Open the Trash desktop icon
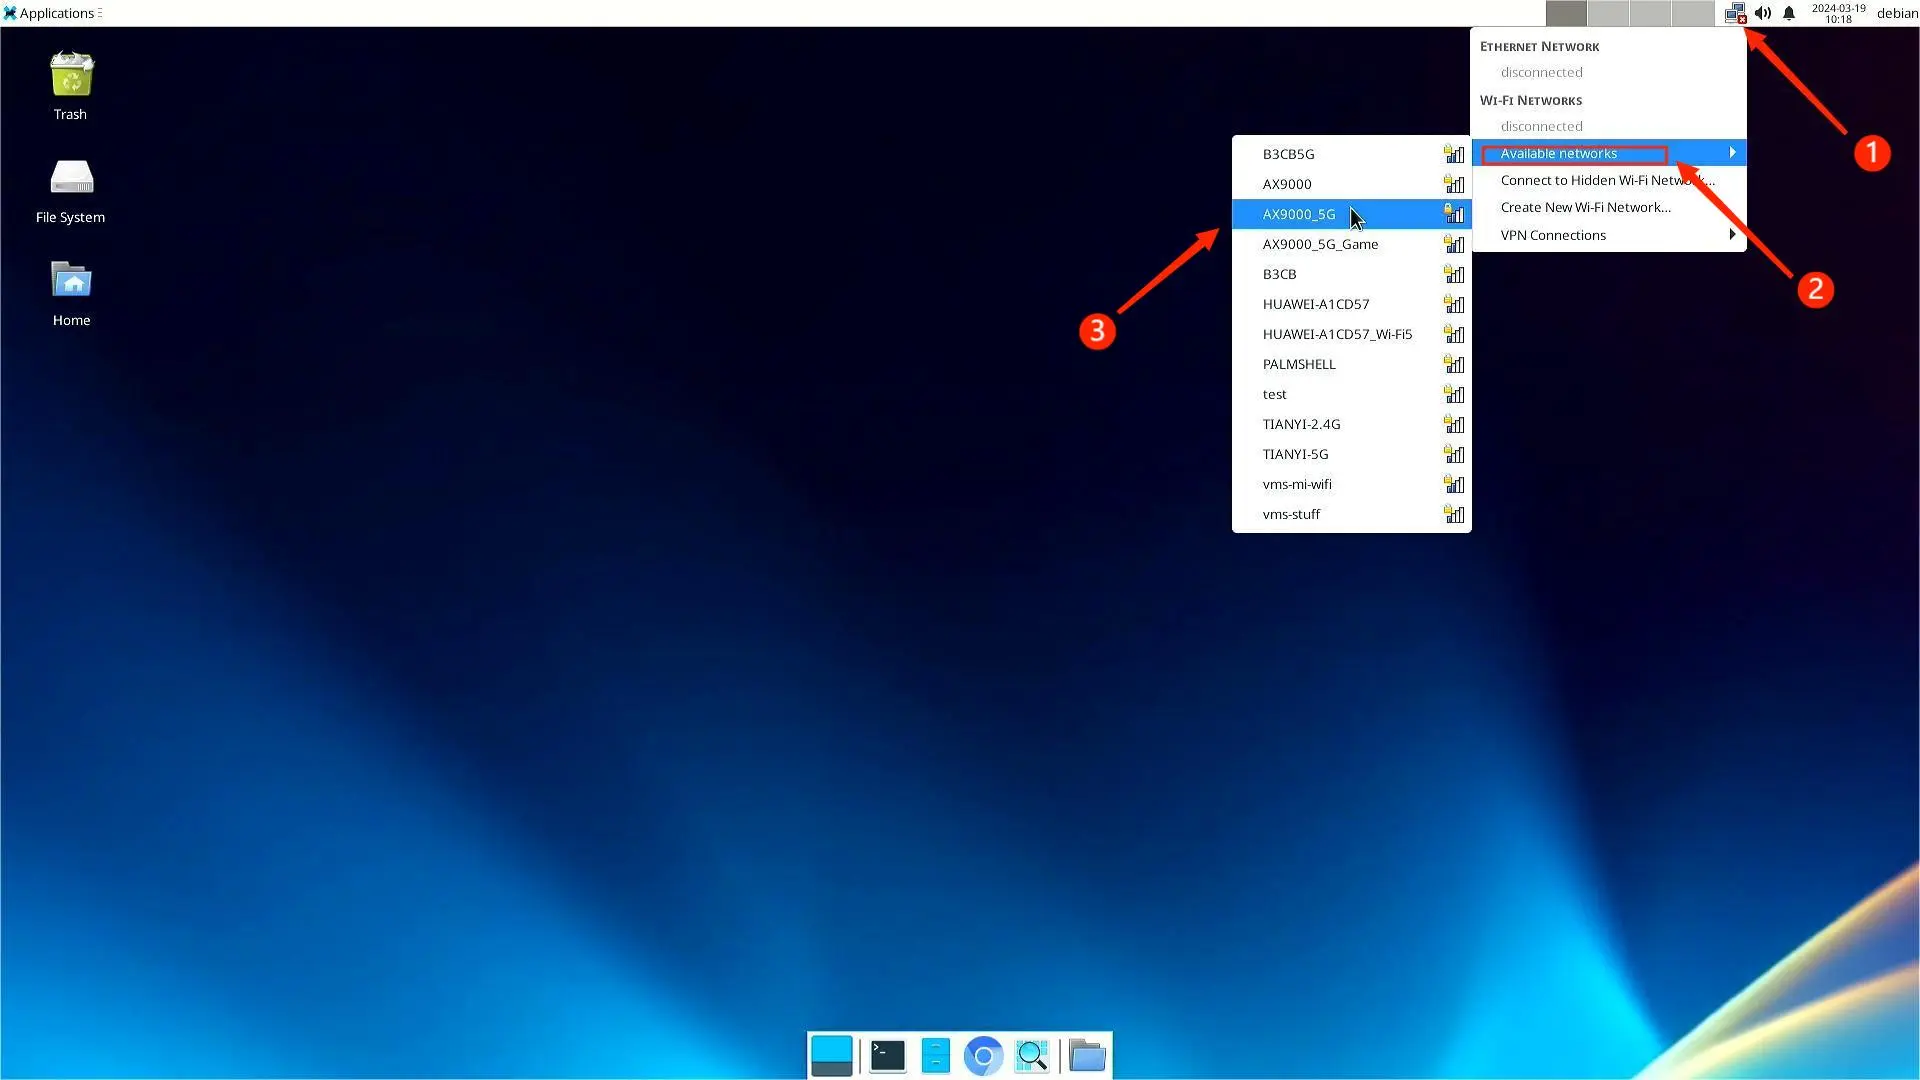Viewport: 1920px width, 1080px height. [71, 75]
